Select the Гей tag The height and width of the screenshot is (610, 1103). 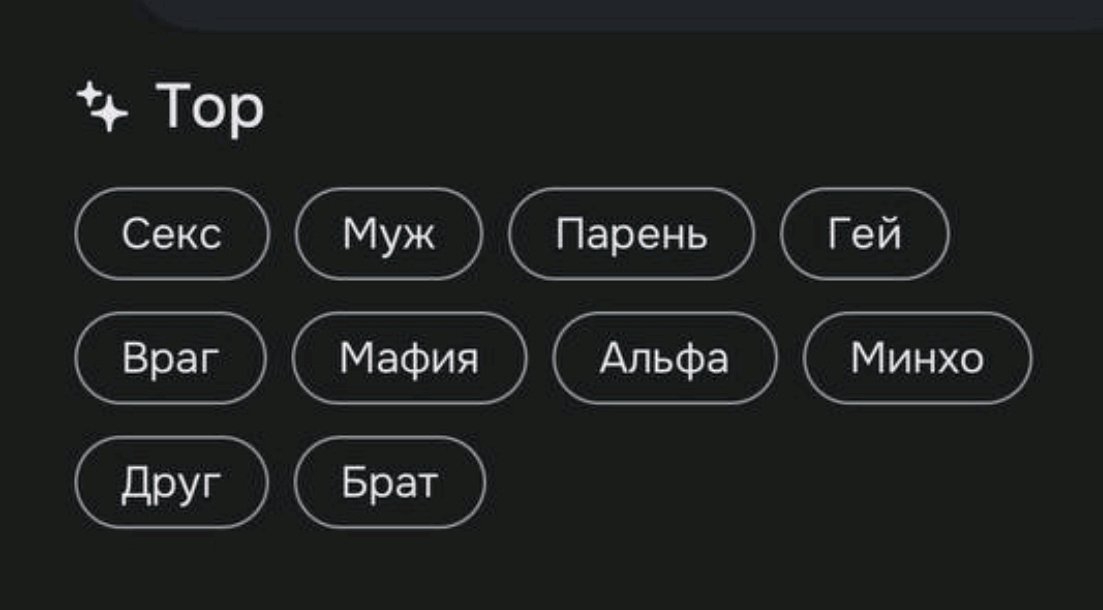pyautogui.click(x=865, y=234)
